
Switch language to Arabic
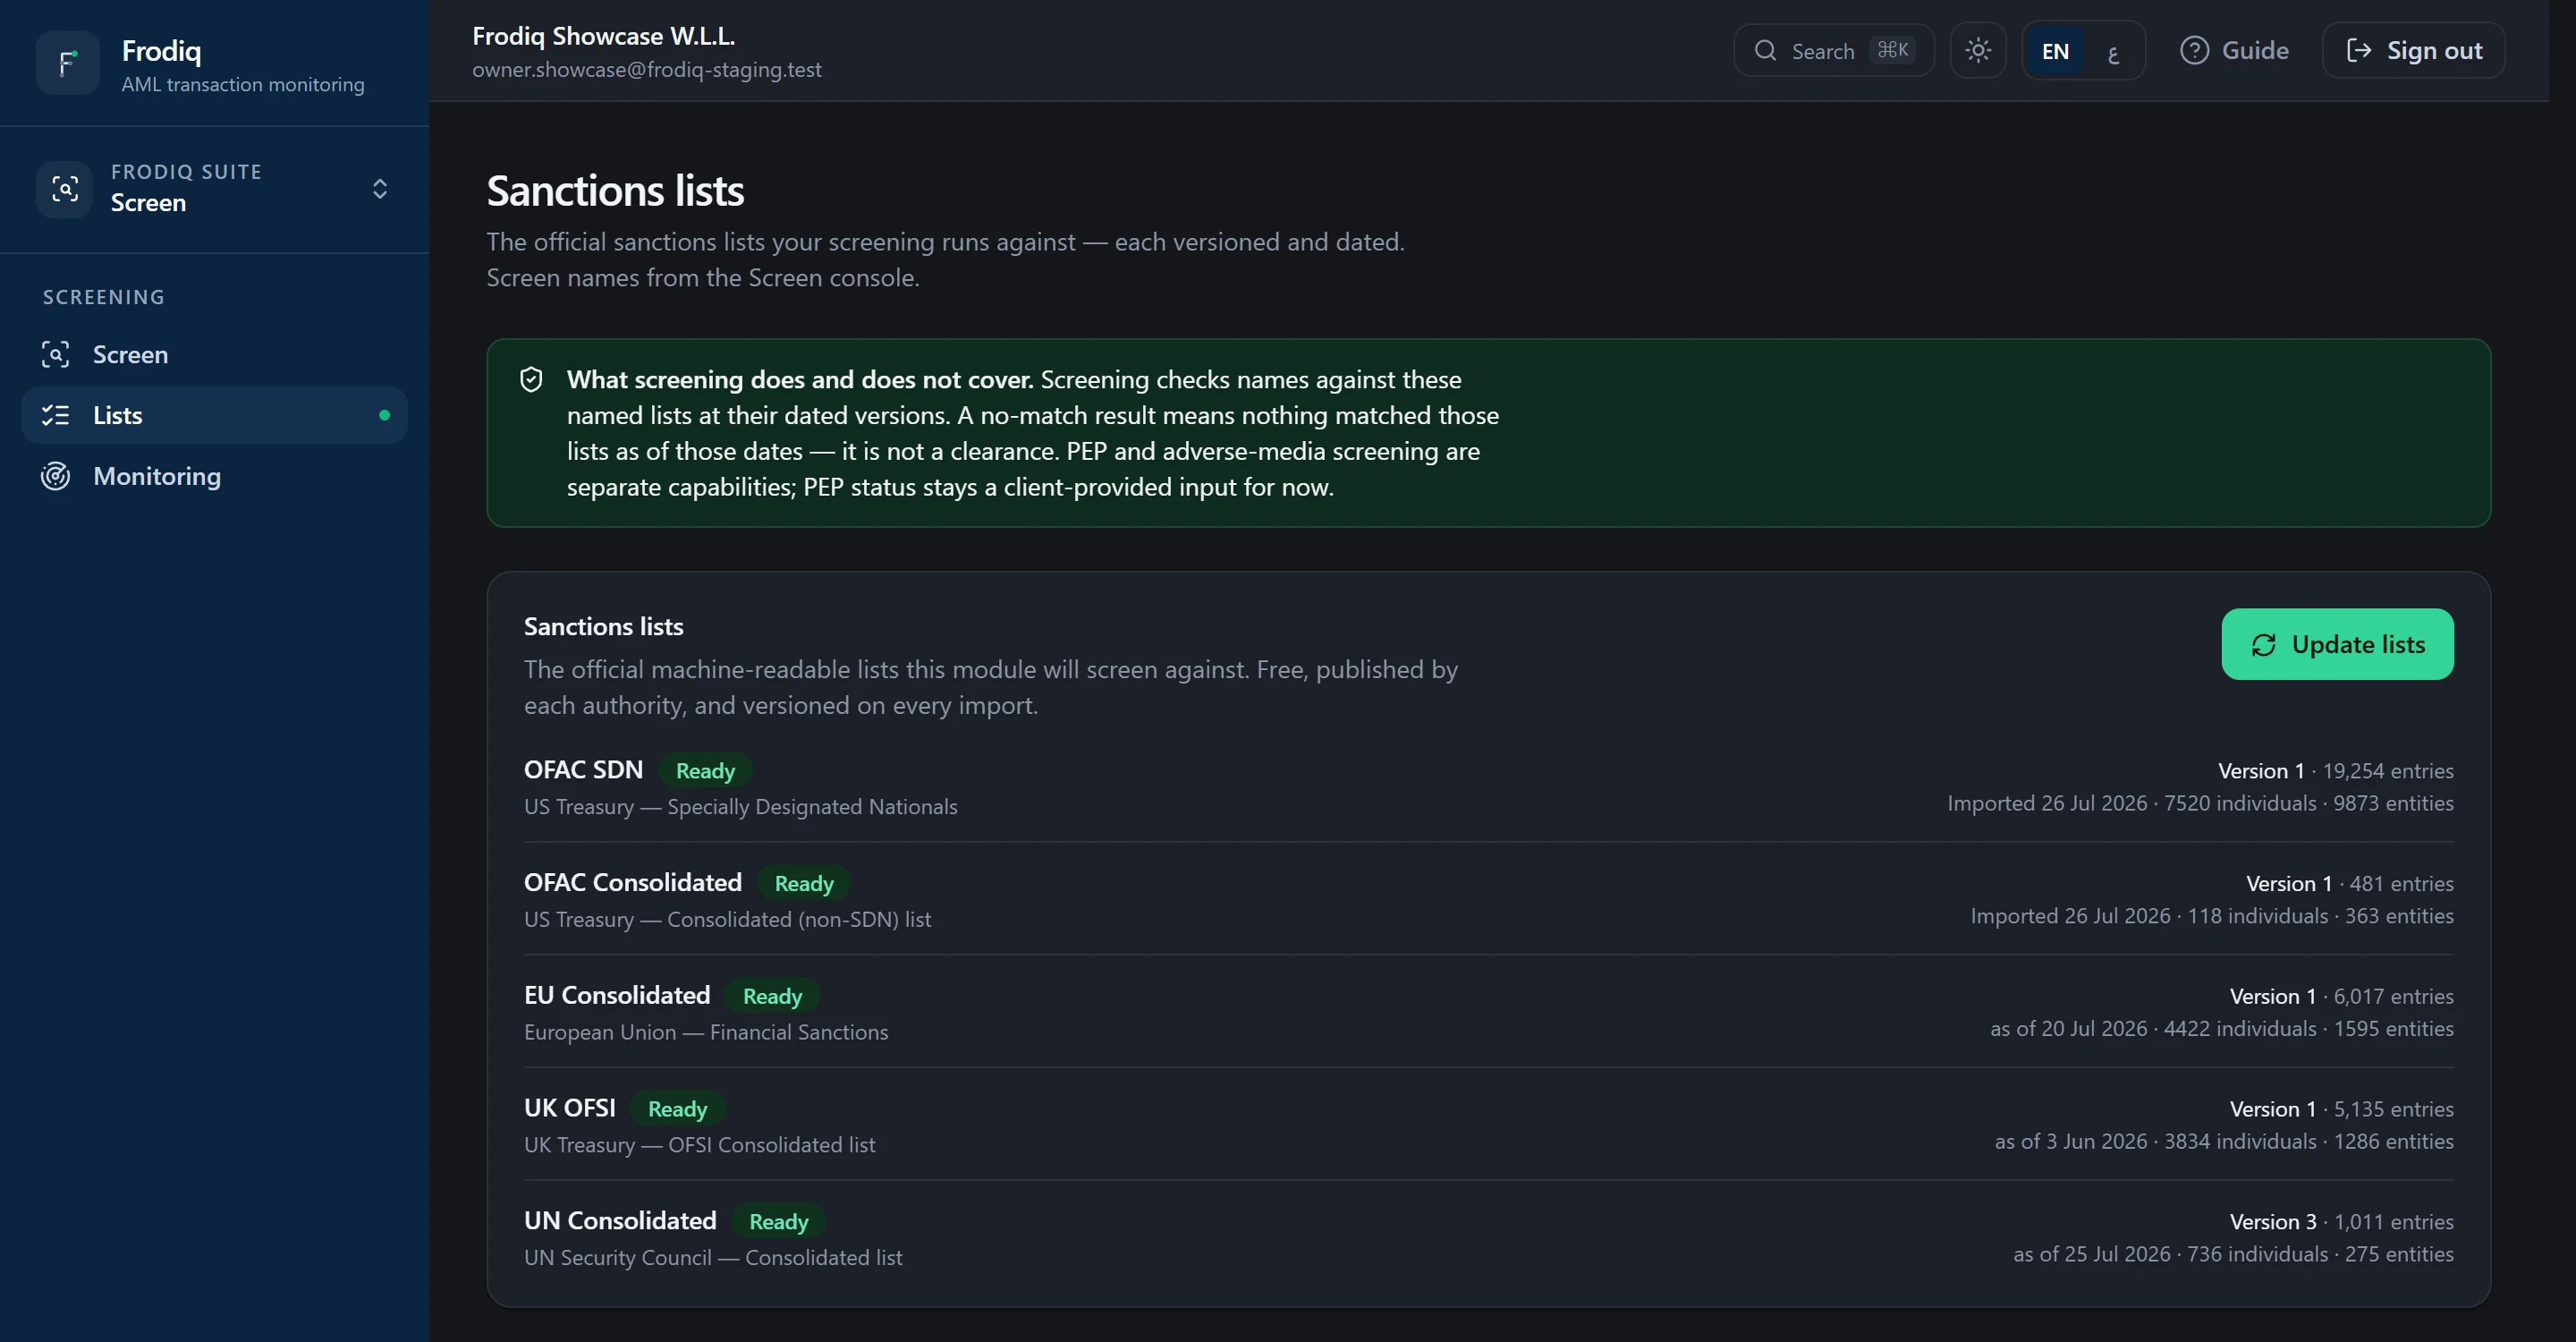point(2112,51)
